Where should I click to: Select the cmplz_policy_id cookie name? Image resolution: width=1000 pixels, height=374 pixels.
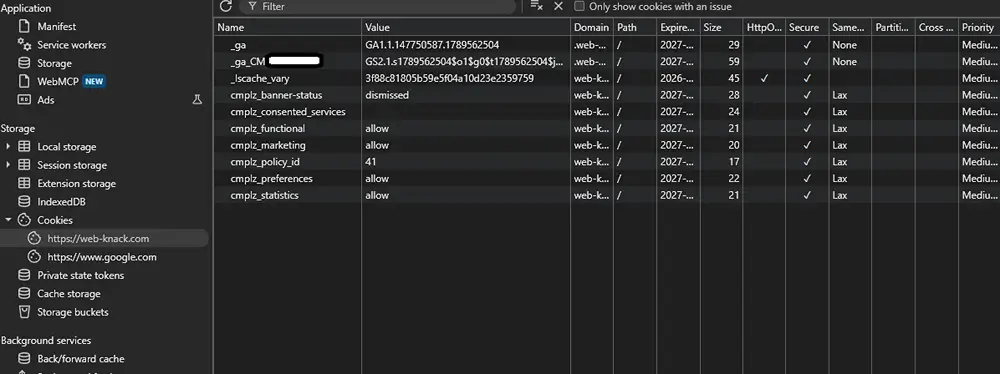point(265,161)
